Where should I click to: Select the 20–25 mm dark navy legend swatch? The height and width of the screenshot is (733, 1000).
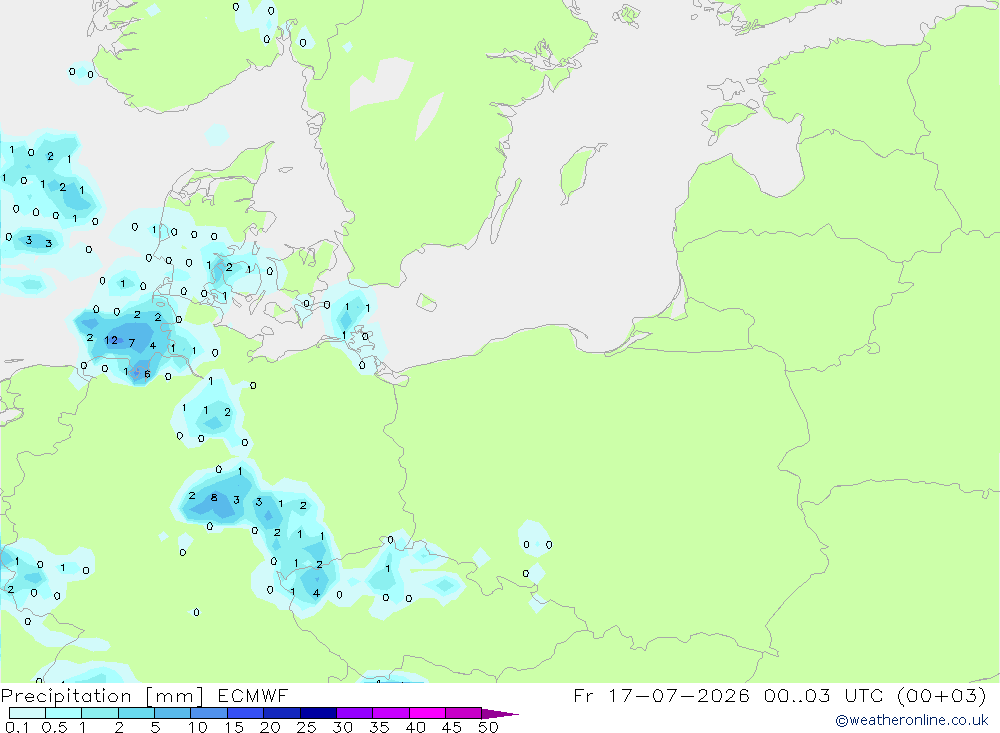[x=281, y=713]
